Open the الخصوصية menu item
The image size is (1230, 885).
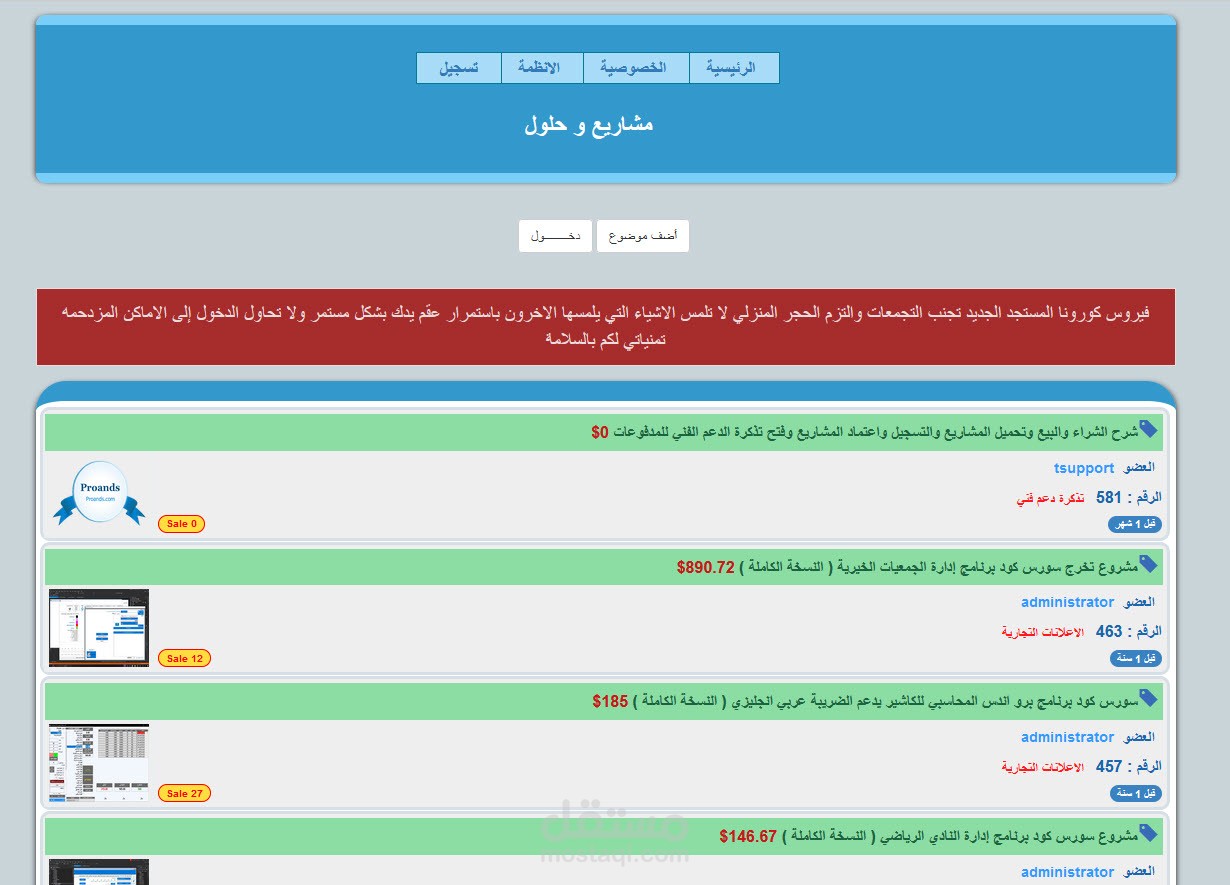637,68
